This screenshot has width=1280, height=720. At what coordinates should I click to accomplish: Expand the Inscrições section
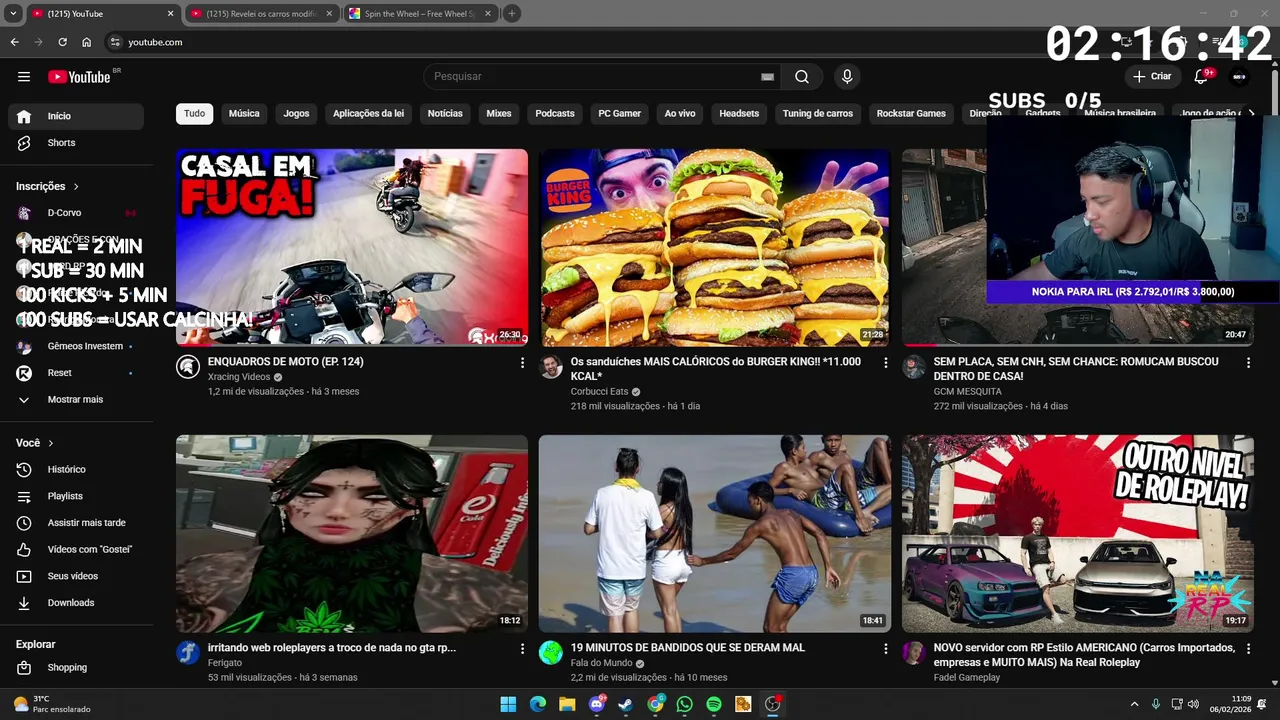pos(47,186)
